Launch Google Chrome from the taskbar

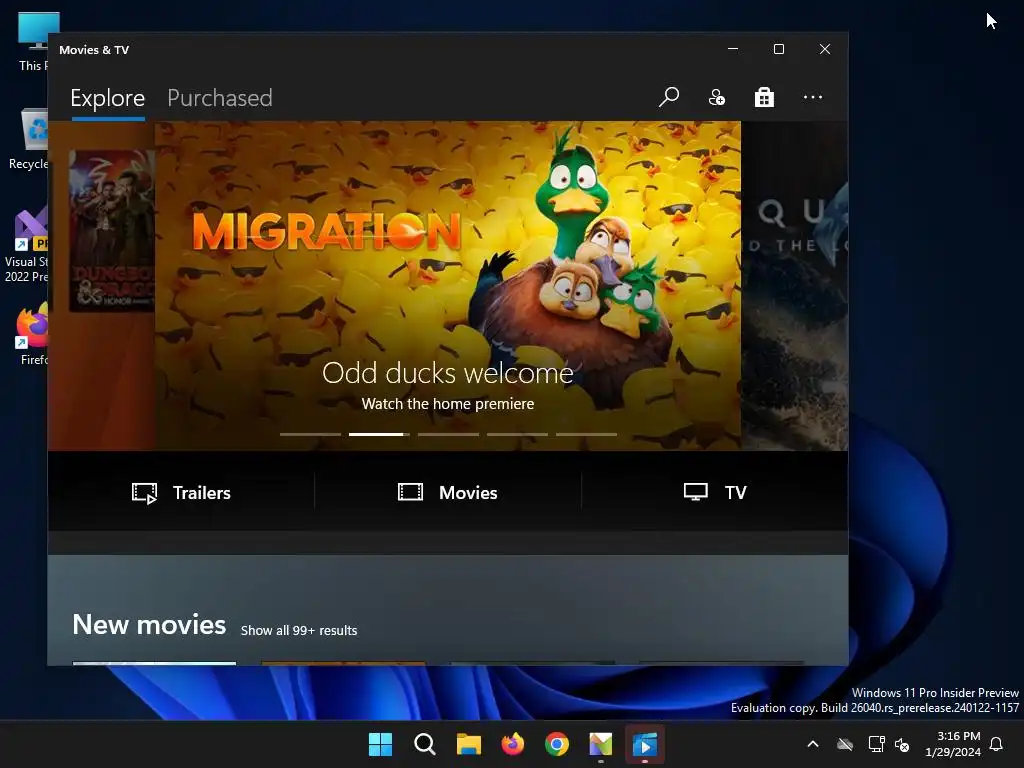[556, 744]
